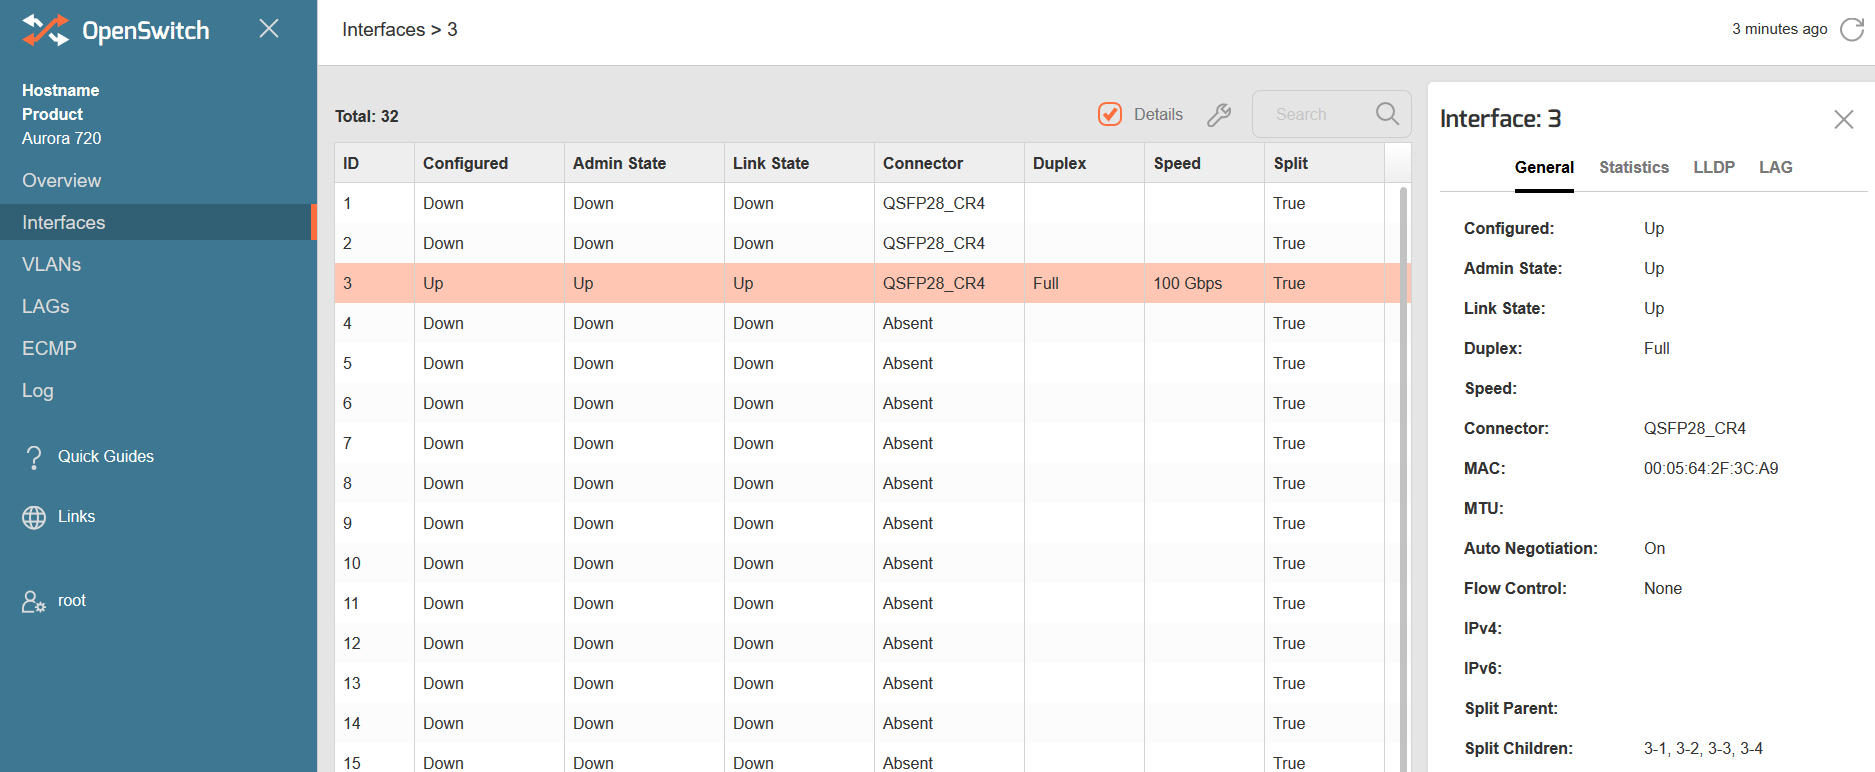
Task: Toggle the Details checkbox
Action: 1110,114
